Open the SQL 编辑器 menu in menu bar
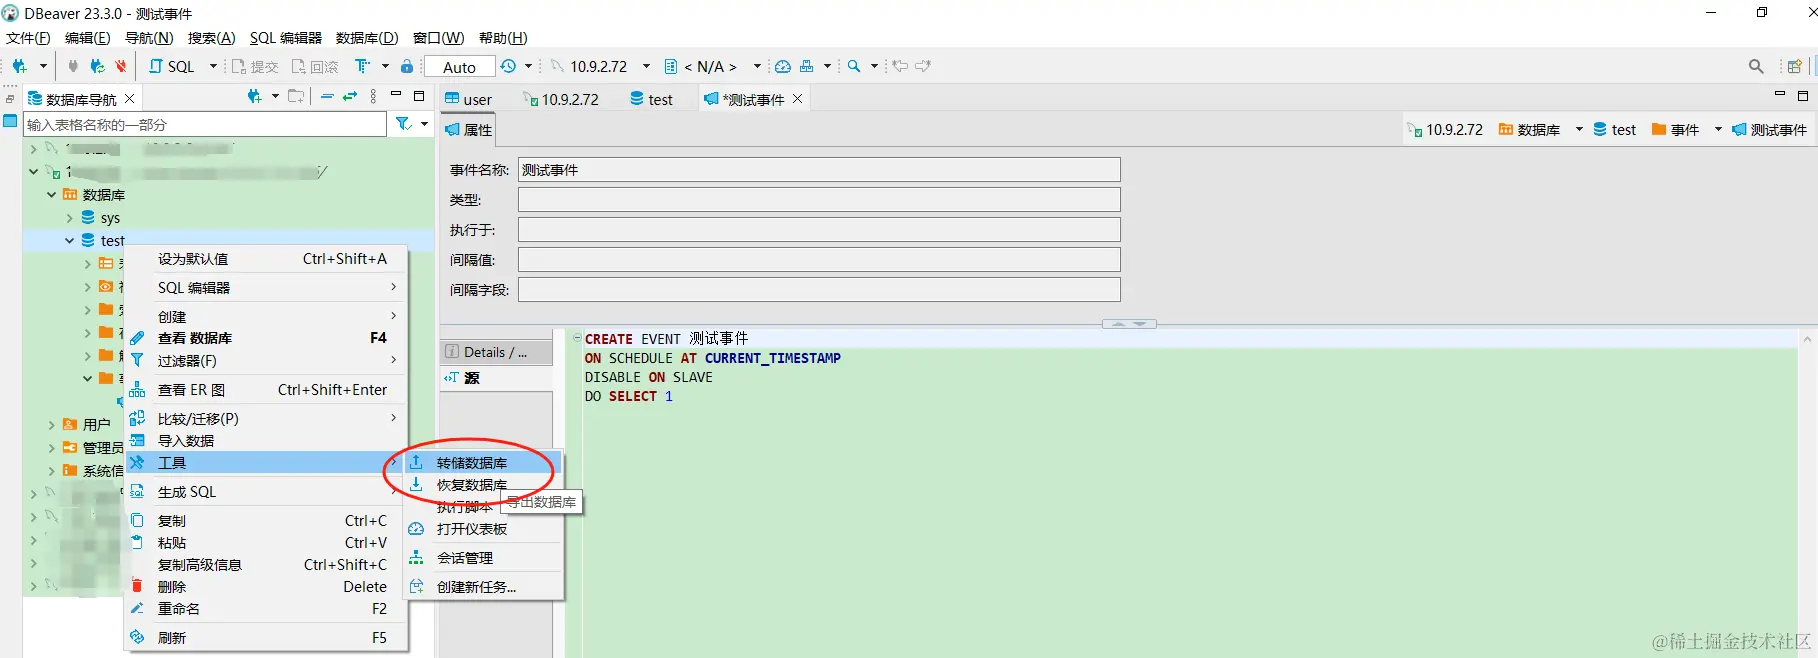Viewport: 1818px width, 658px height. tap(286, 38)
